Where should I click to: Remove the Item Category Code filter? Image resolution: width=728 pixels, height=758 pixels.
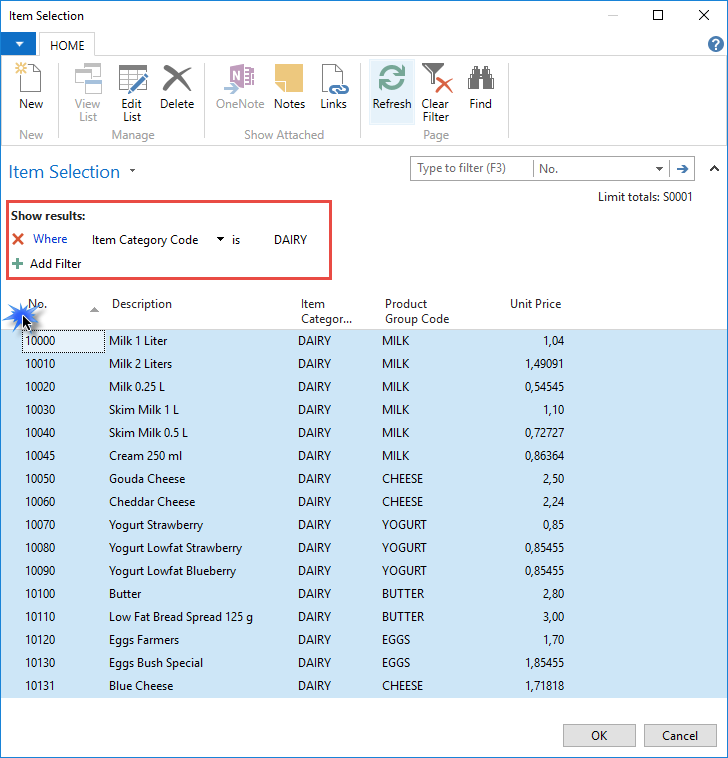(x=18, y=240)
